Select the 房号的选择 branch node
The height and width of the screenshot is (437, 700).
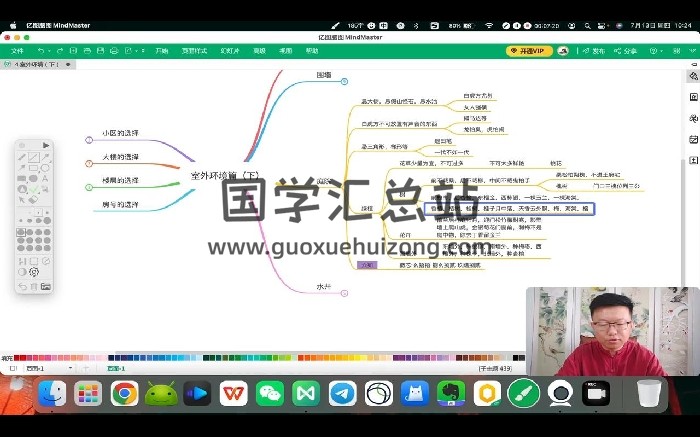tap(120, 204)
